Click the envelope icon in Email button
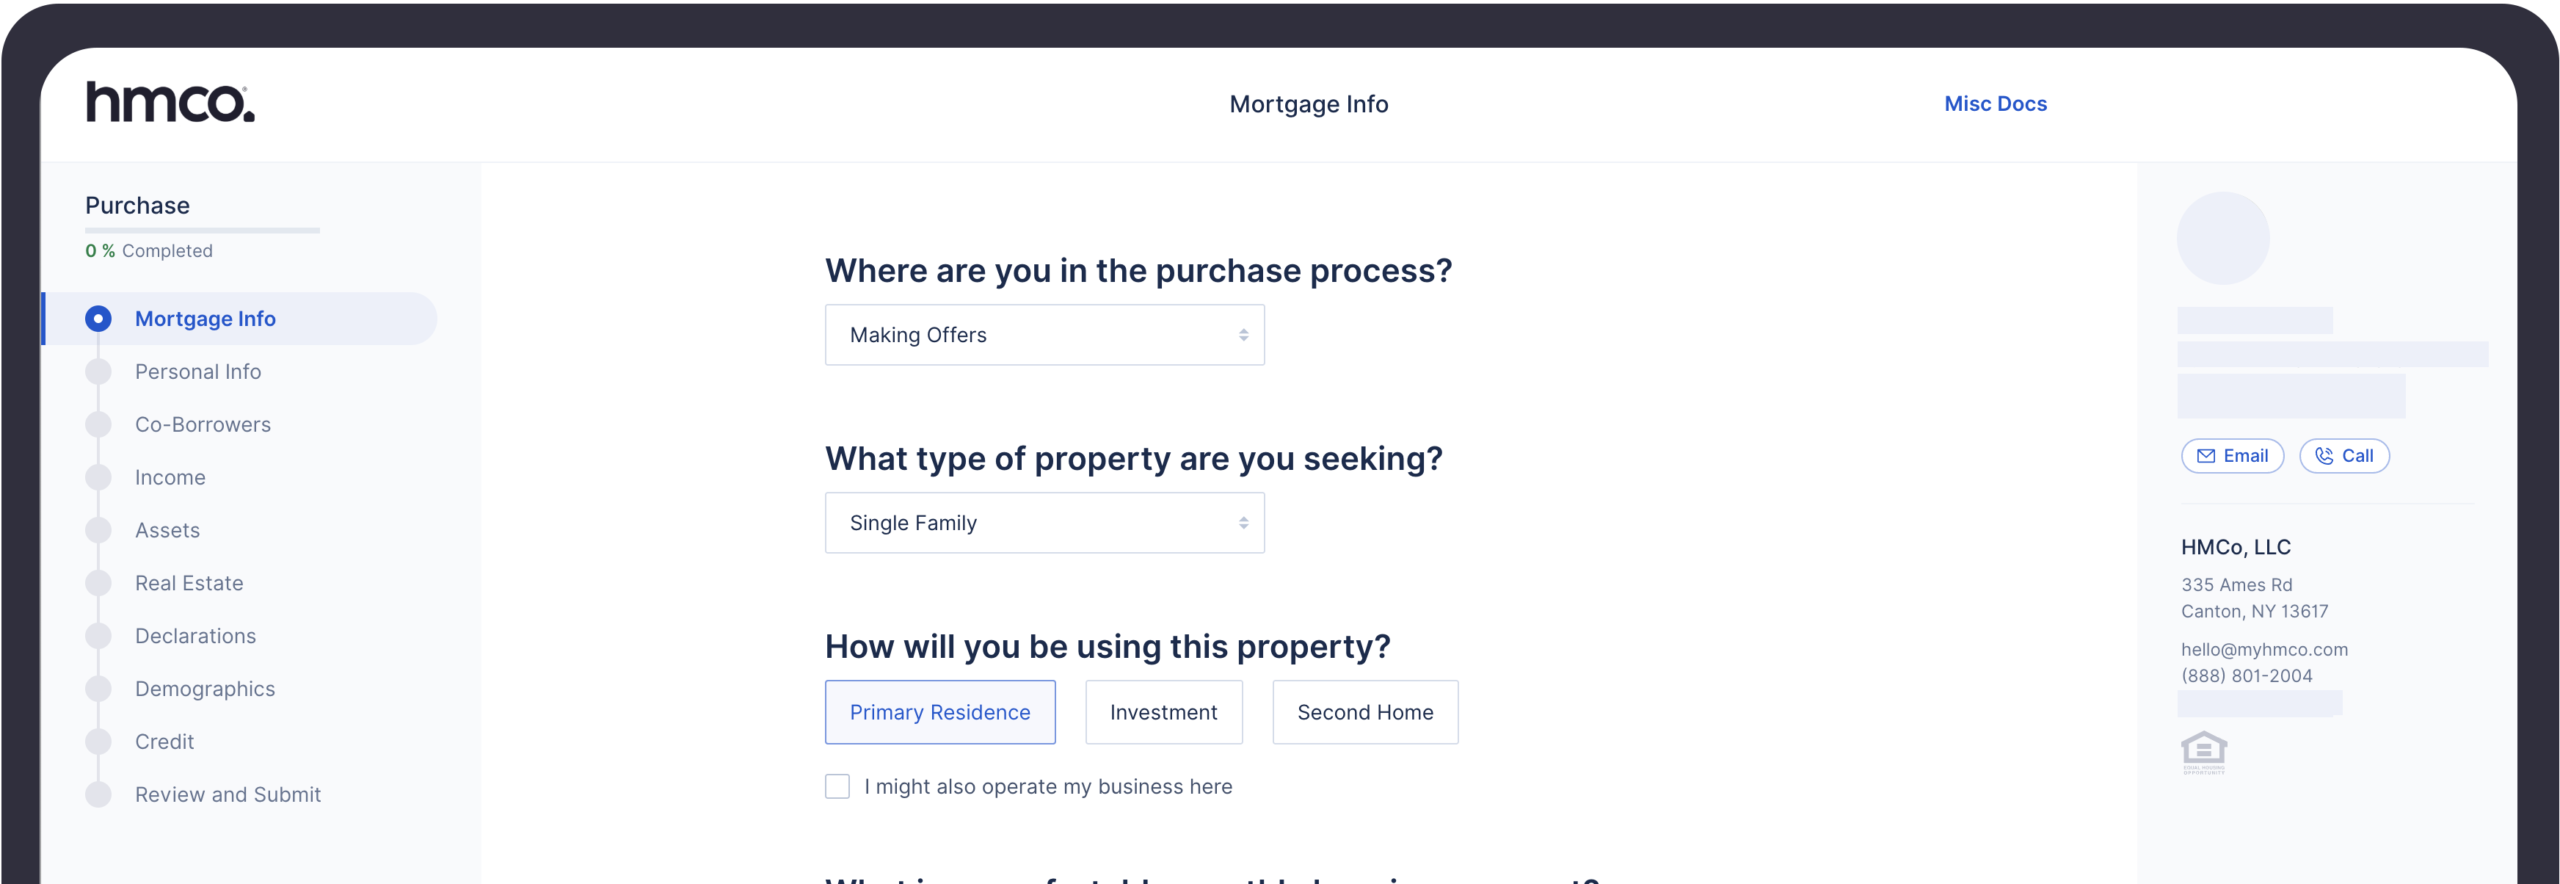The image size is (2560, 884). 2205,456
